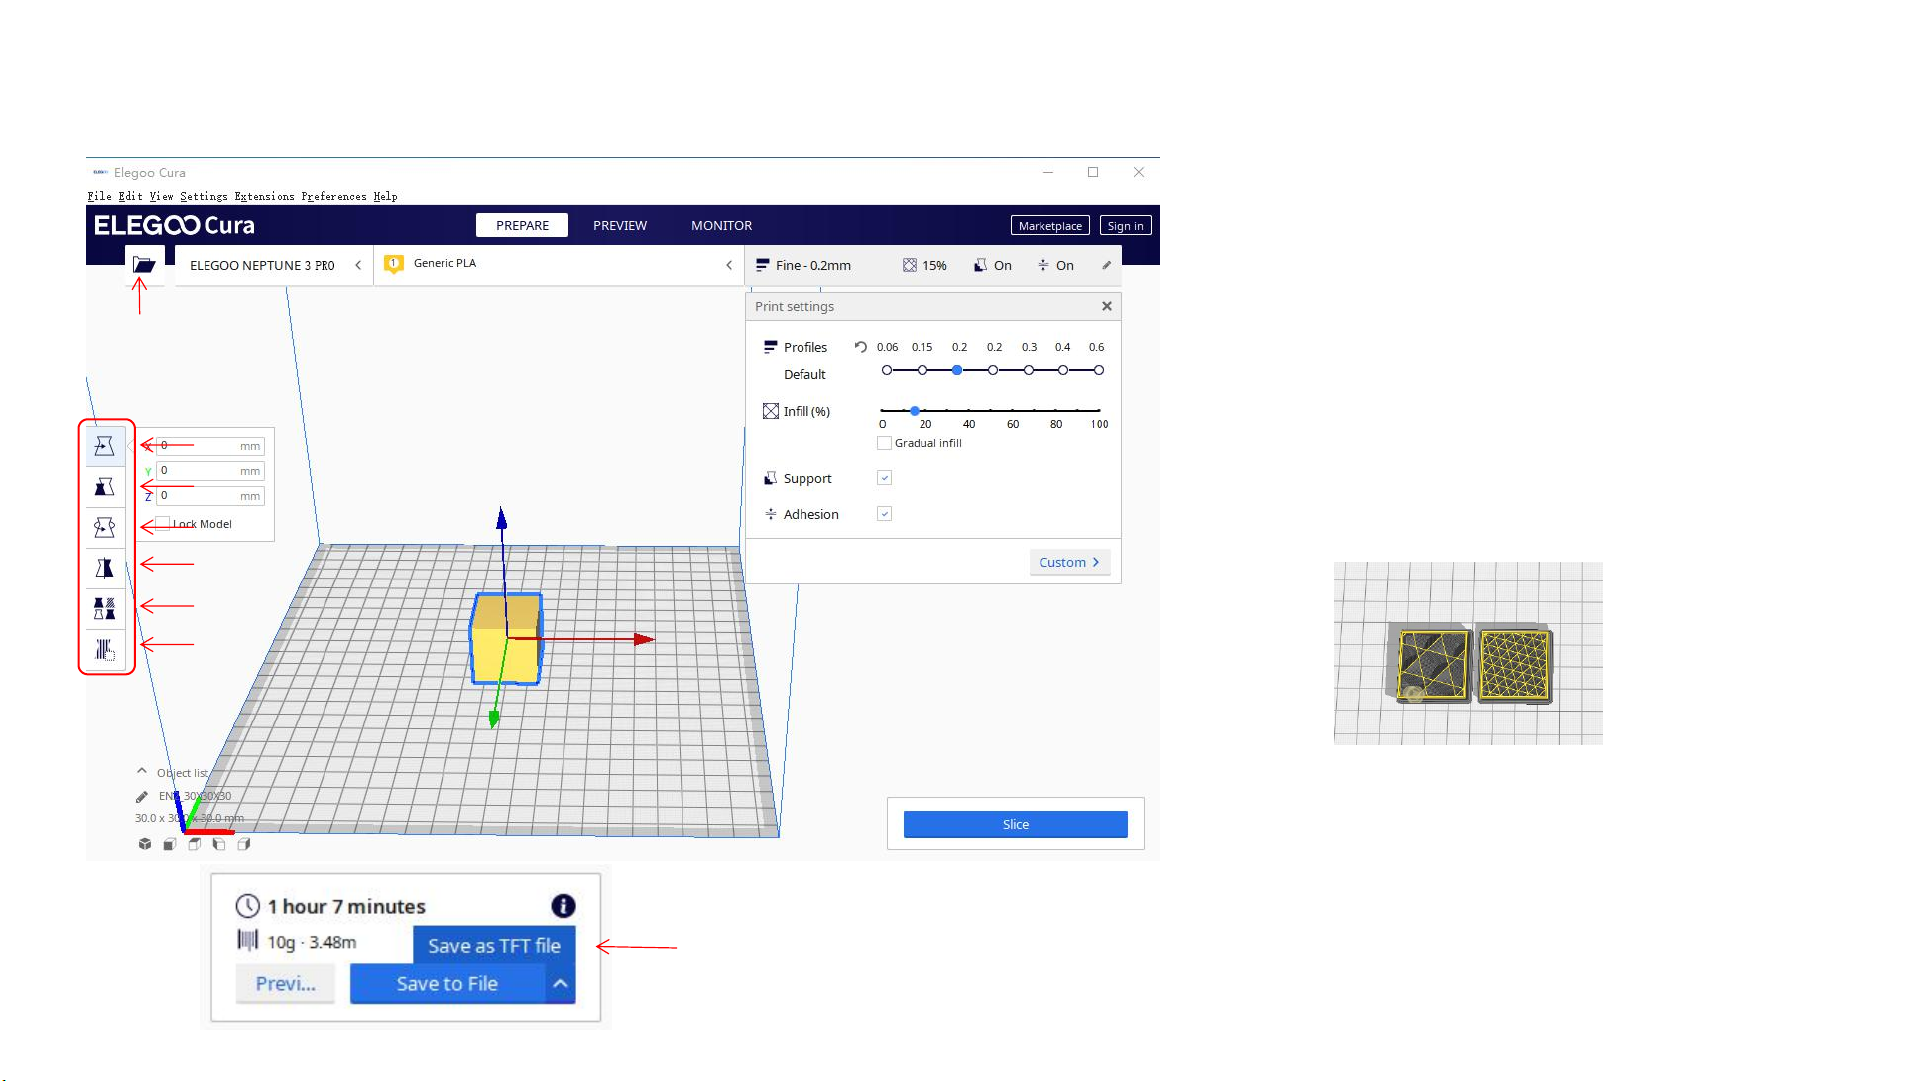The width and height of the screenshot is (1921, 1081).
Task: Switch to the PREPARE stage tab
Action: tap(522, 225)
